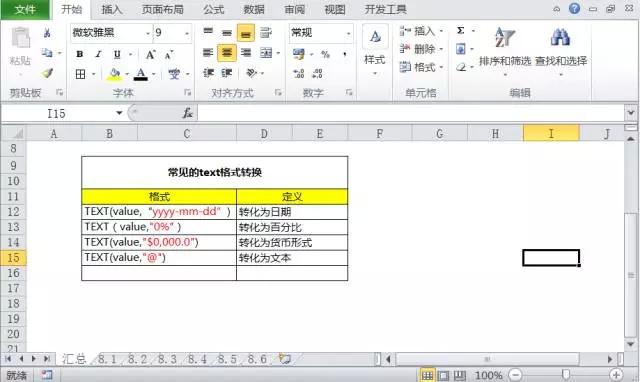Viewport: 640px width, 382px height.
Task: Open the Name Box dropdown arrow
Action: pos(119,113)
